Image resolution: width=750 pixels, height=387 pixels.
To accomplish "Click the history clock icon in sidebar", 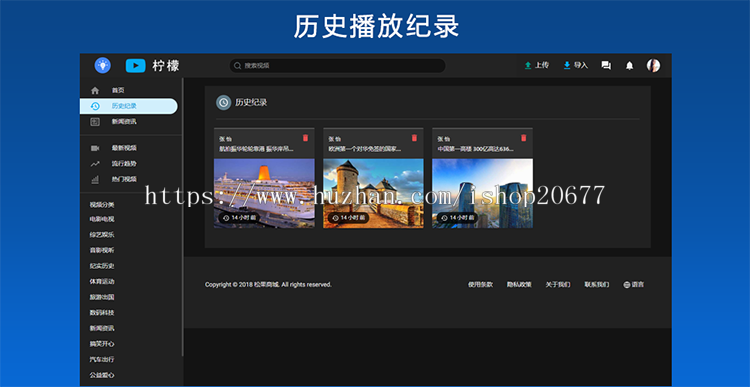I will [x=95, y=106].
